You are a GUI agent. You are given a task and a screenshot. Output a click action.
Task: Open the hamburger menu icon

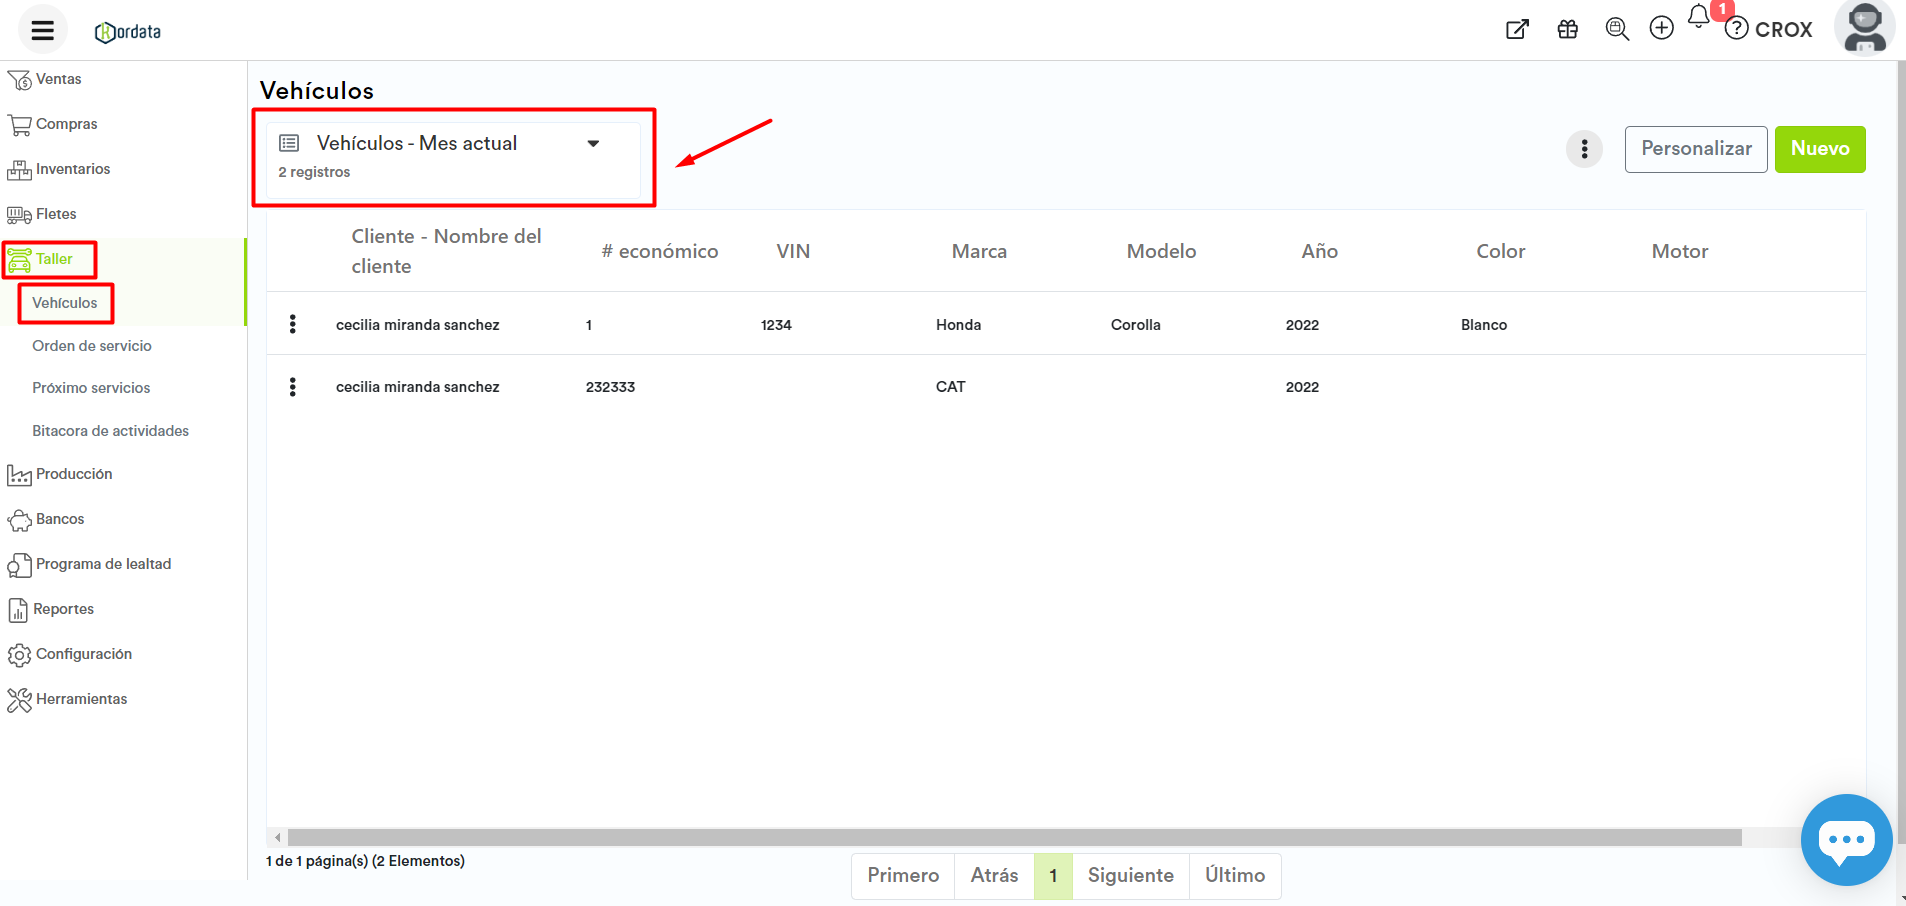click(42, 30)
